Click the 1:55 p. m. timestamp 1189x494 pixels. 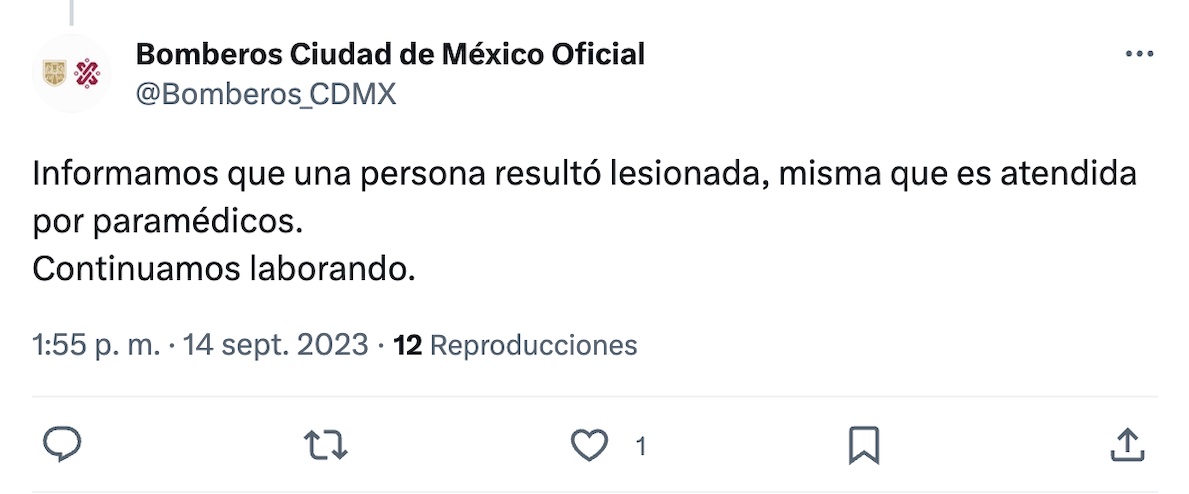[x=96, y=346]
